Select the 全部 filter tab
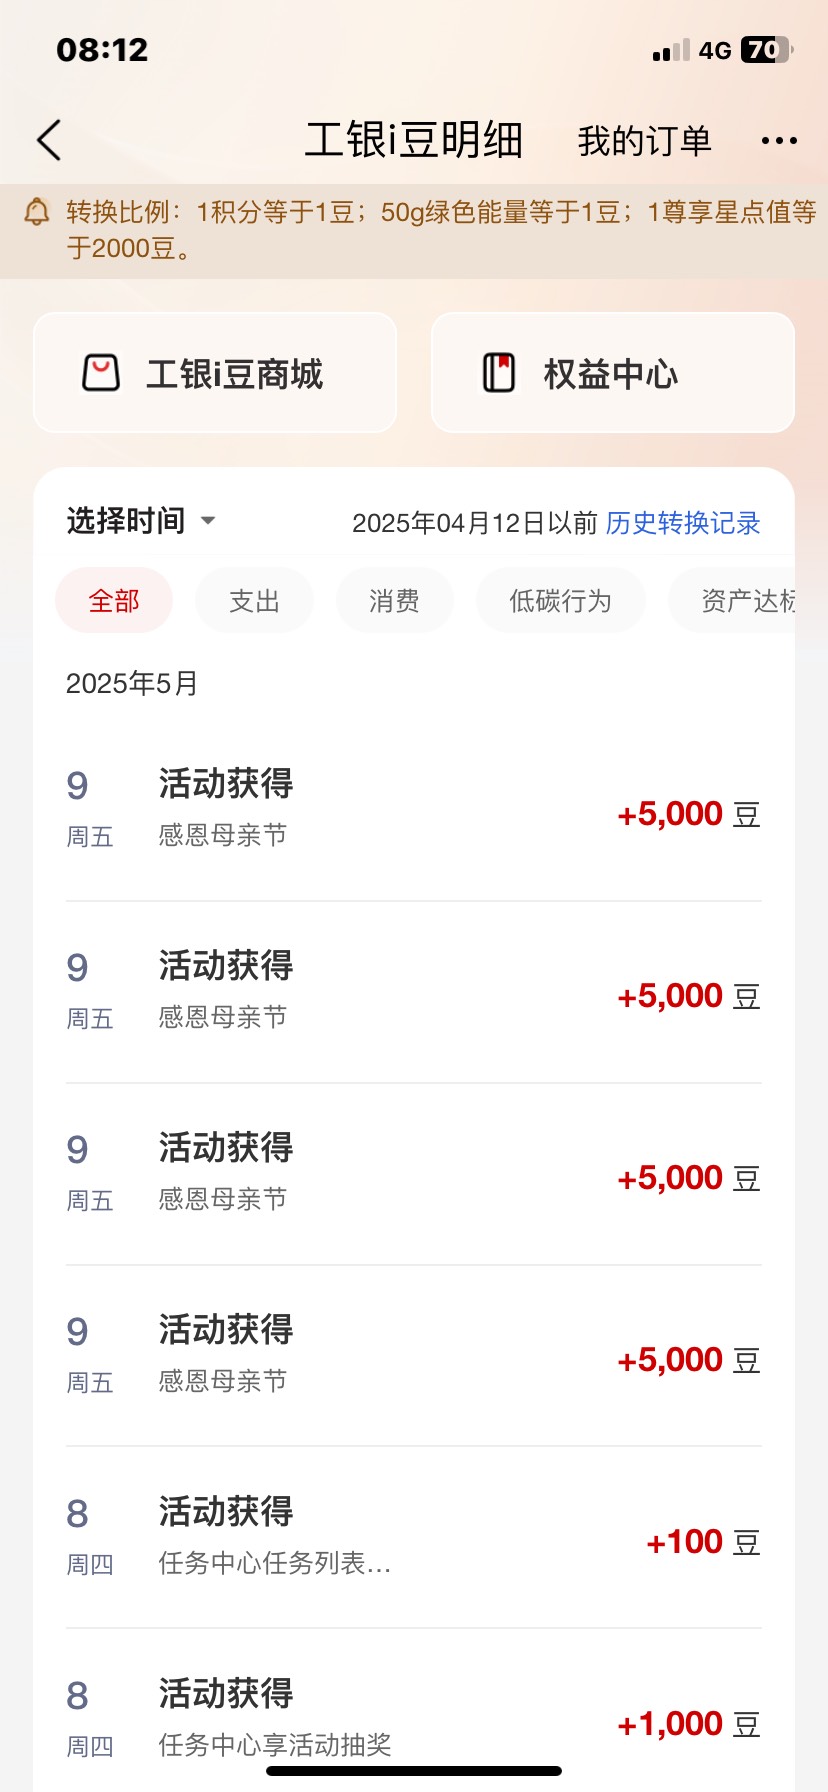This screenshot has height=1792, width=828. pos(114,600)
